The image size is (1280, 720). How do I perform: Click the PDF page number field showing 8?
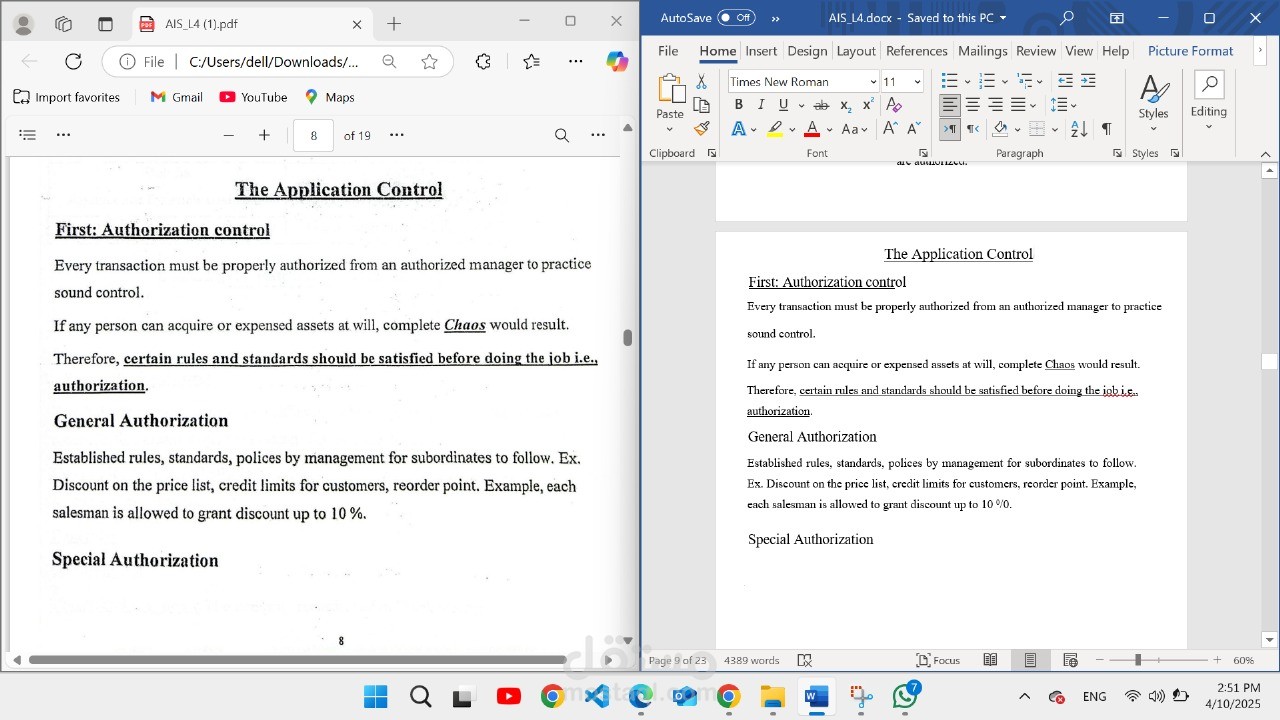[313, 135]
